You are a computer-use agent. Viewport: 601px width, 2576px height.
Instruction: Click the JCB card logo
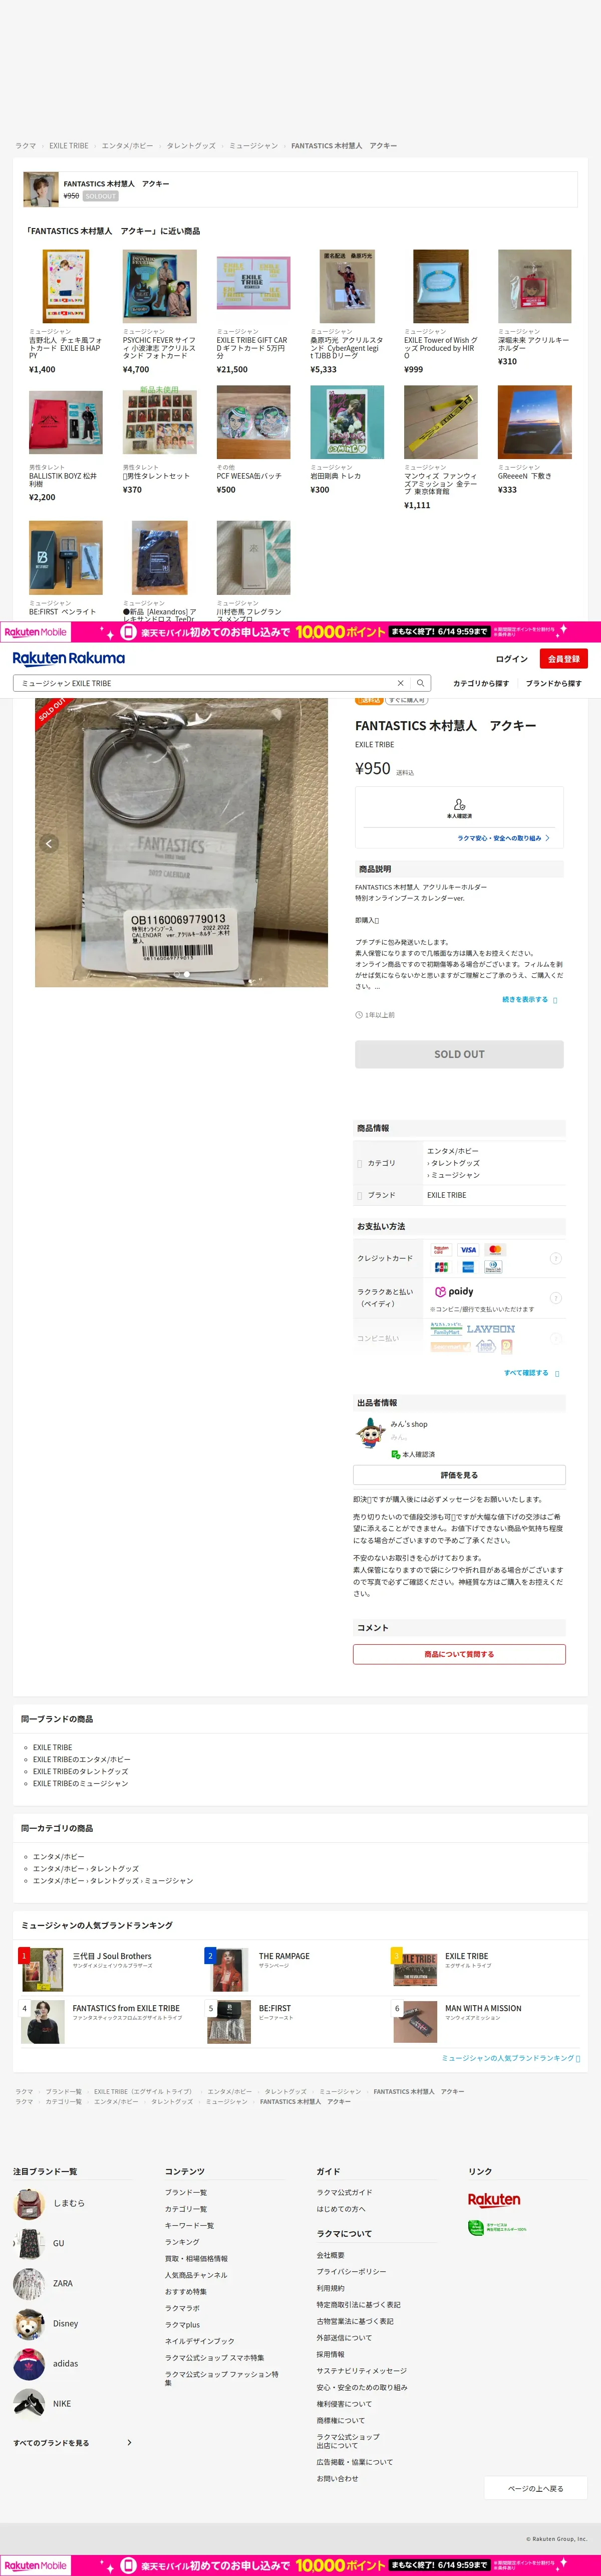point(441,1267)
